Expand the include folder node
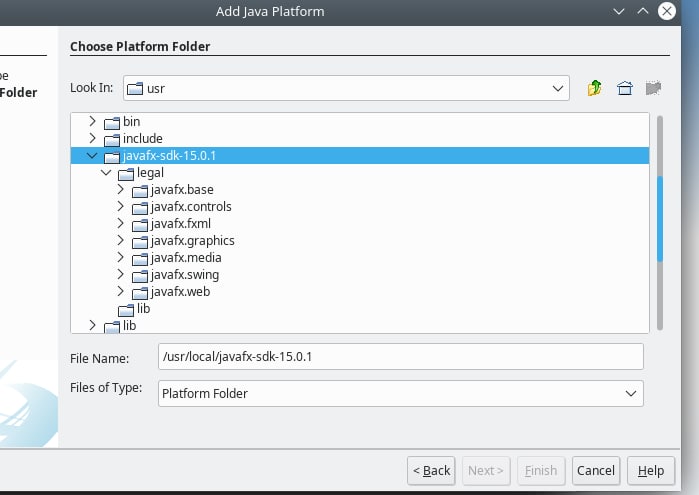Image resolution: width=699 pixels, height=495 pixels. click(x=92, y=138)
